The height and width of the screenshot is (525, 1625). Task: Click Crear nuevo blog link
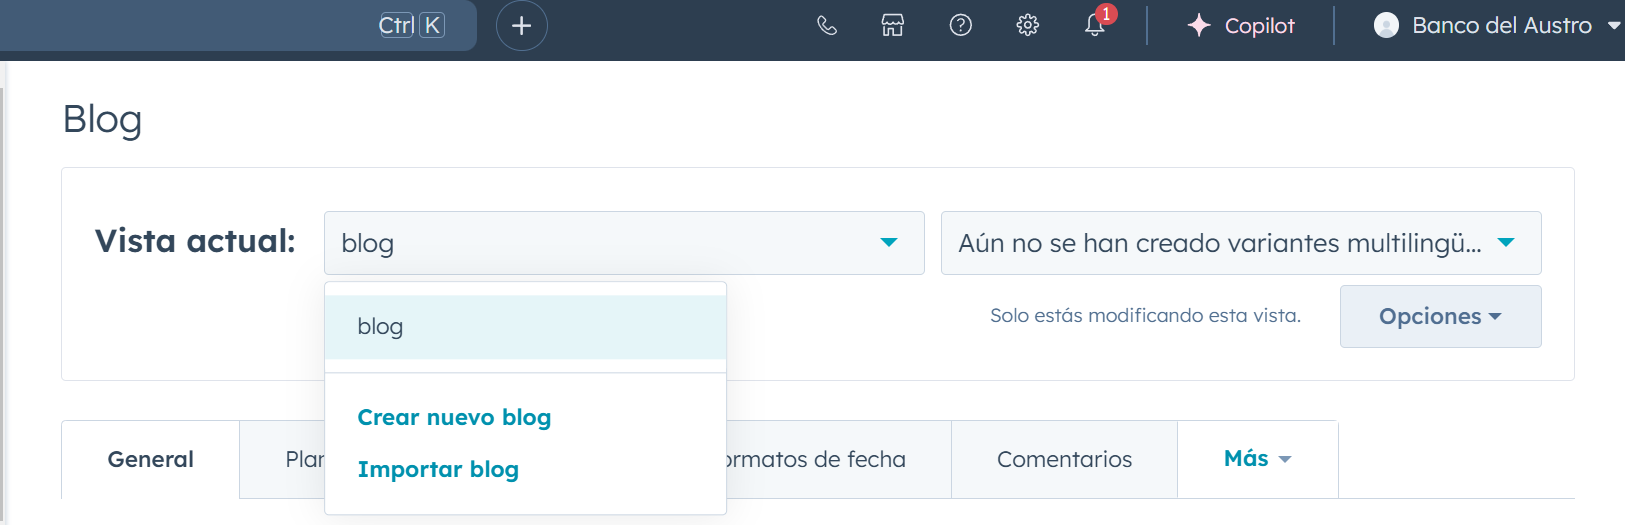[454, 417]
